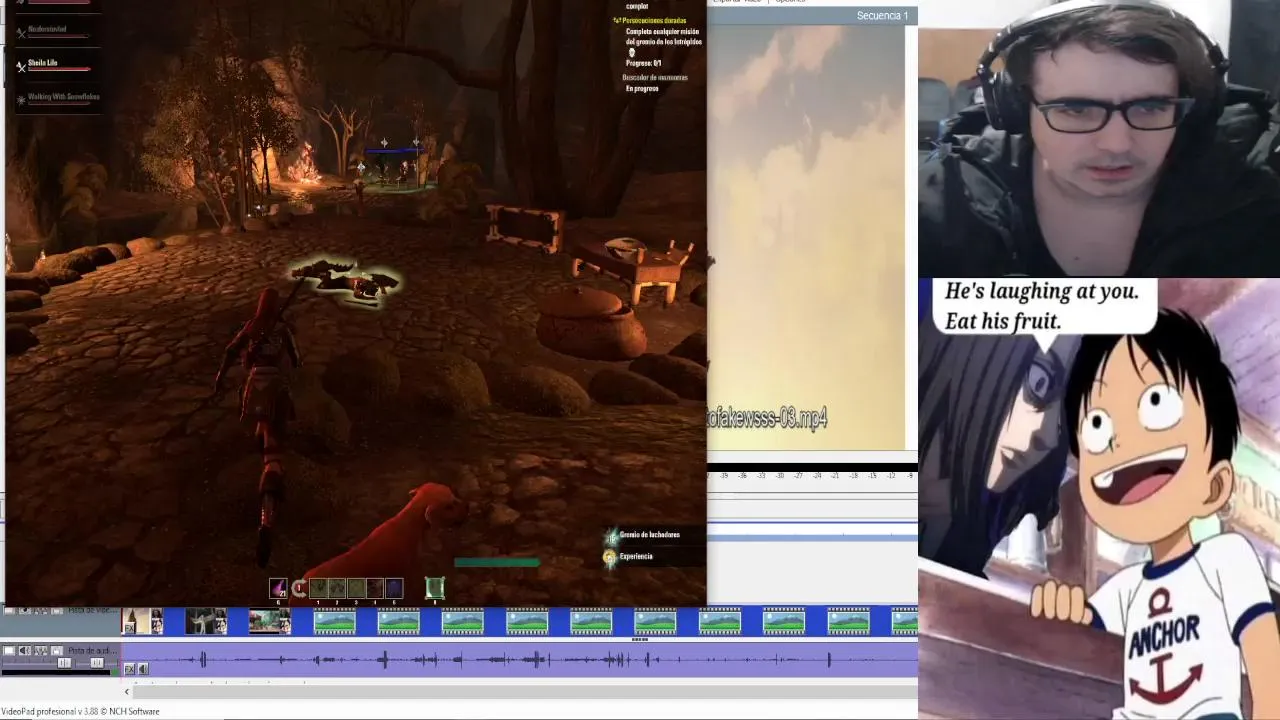Click the "He's laughing at you" meme image
Viewport: 1280px width, 720px height.
click(x=1099, y=499)
